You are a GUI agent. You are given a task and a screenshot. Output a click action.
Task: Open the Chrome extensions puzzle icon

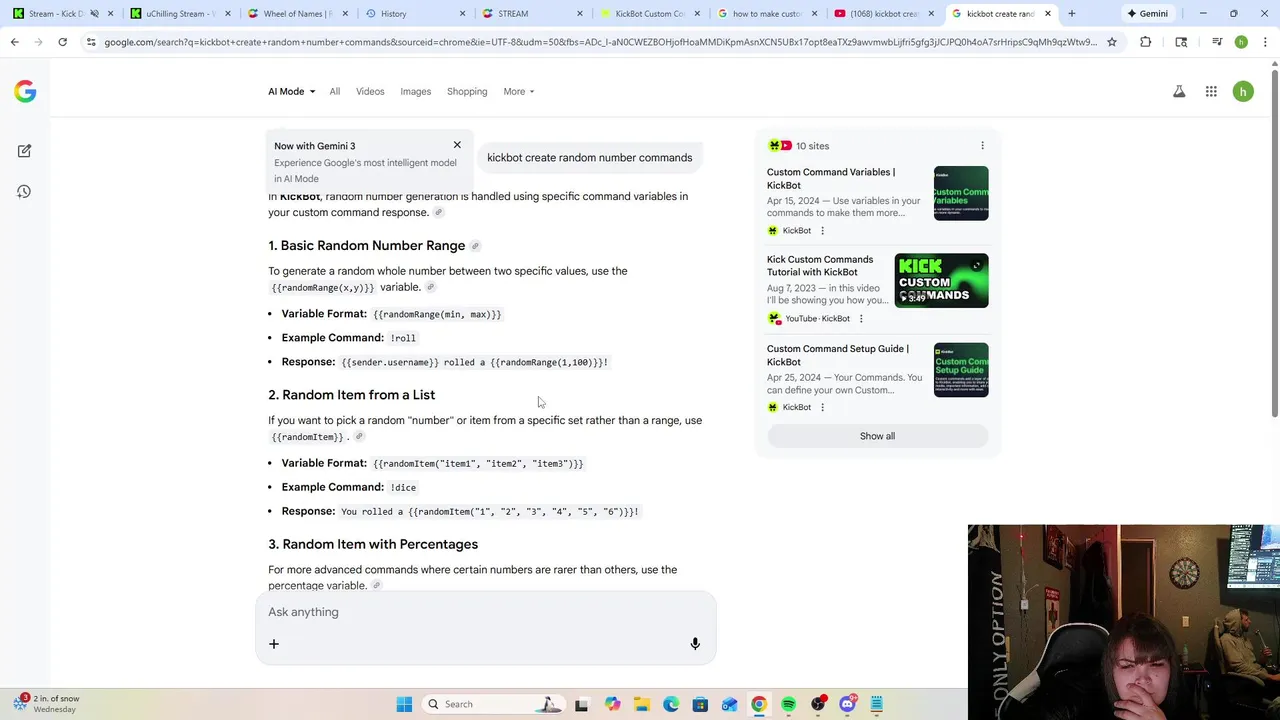click(x=1145, y=42)
